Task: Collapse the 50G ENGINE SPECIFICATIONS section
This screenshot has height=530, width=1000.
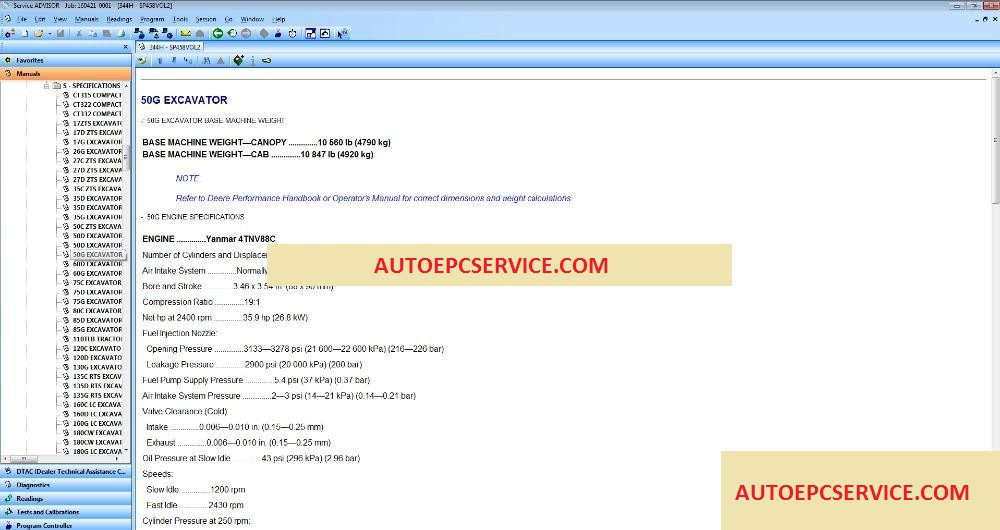Action: (142, 217)
